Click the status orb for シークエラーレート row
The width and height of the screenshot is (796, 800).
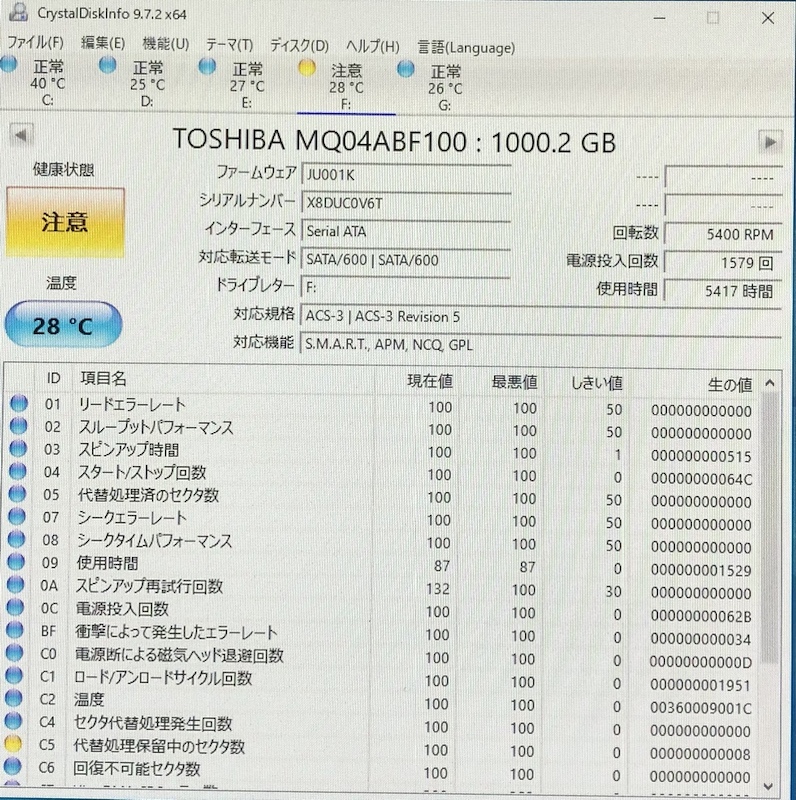coord(17,516)
